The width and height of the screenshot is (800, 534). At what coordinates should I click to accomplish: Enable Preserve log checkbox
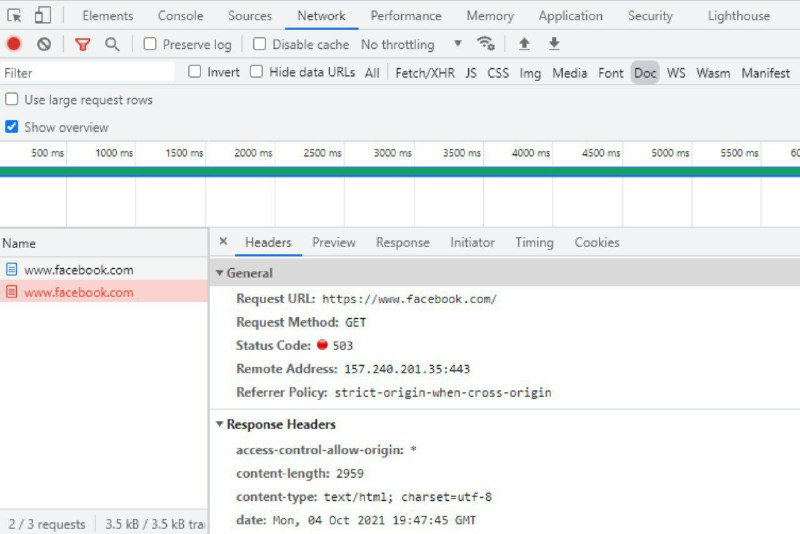tap(149, 44)
